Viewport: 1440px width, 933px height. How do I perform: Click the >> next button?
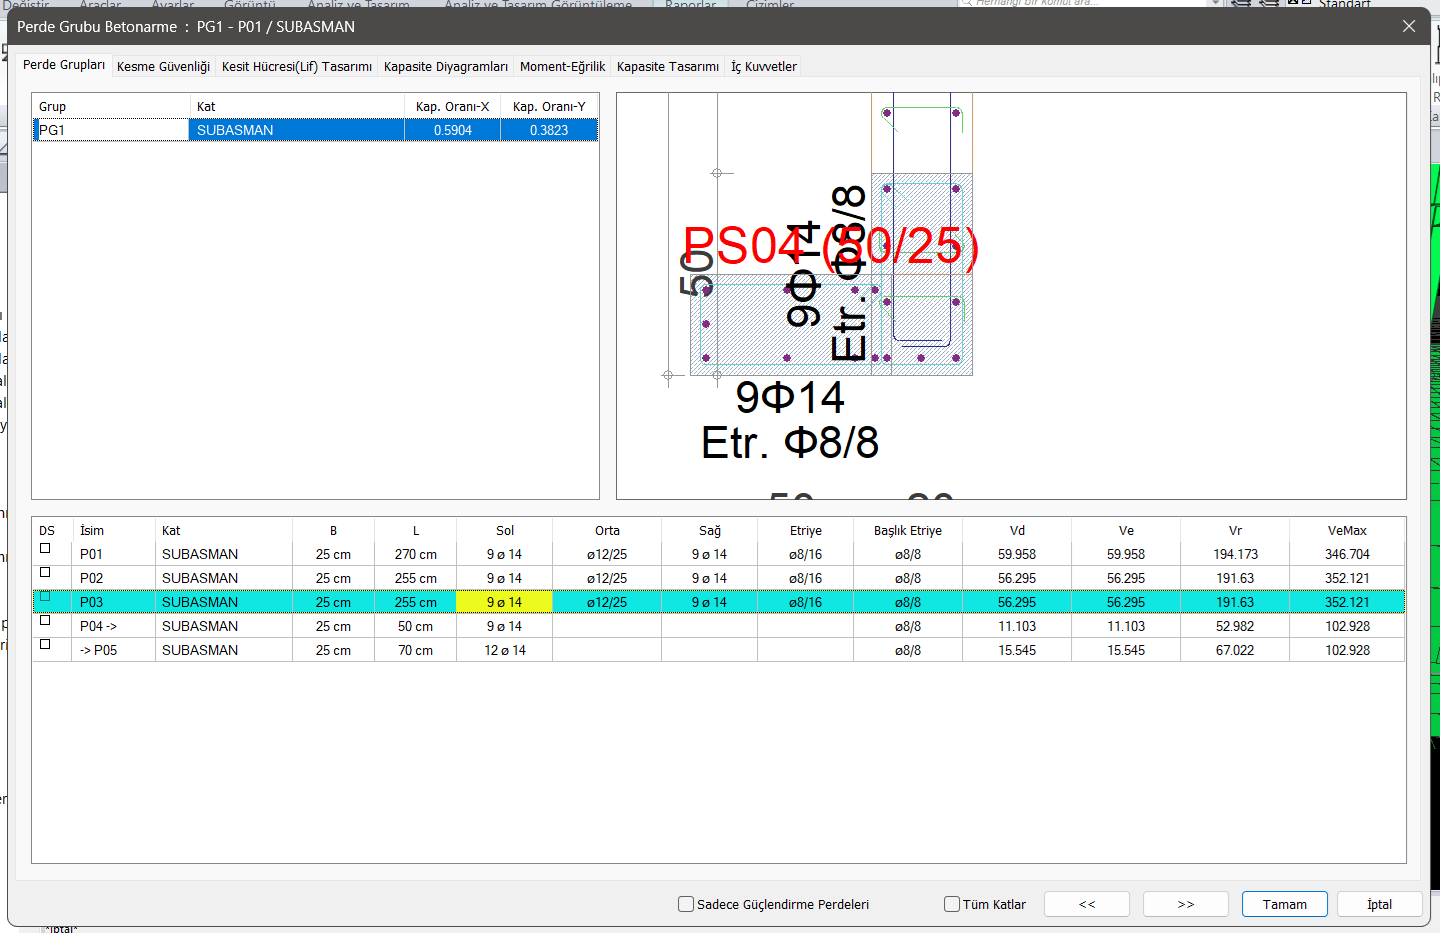[x=1186, y=904]
